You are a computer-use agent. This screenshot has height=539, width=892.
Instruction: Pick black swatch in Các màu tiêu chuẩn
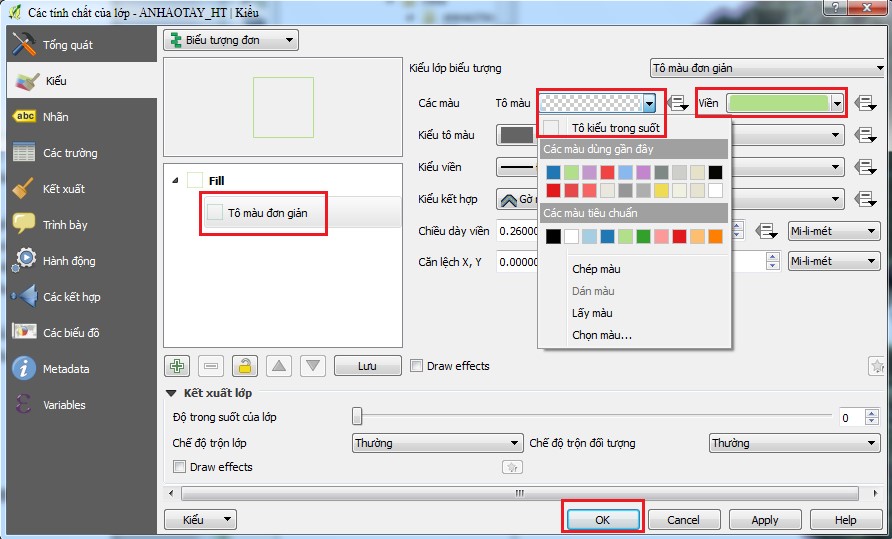click(554, 236)
